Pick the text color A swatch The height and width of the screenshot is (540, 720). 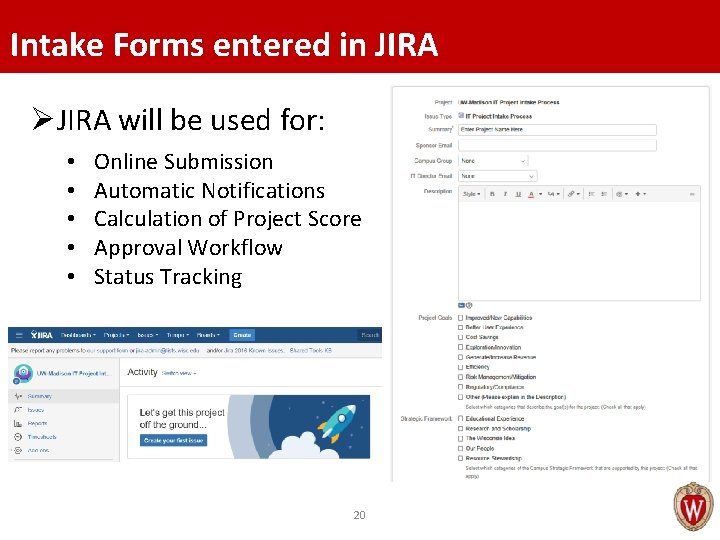click(531, 194)
